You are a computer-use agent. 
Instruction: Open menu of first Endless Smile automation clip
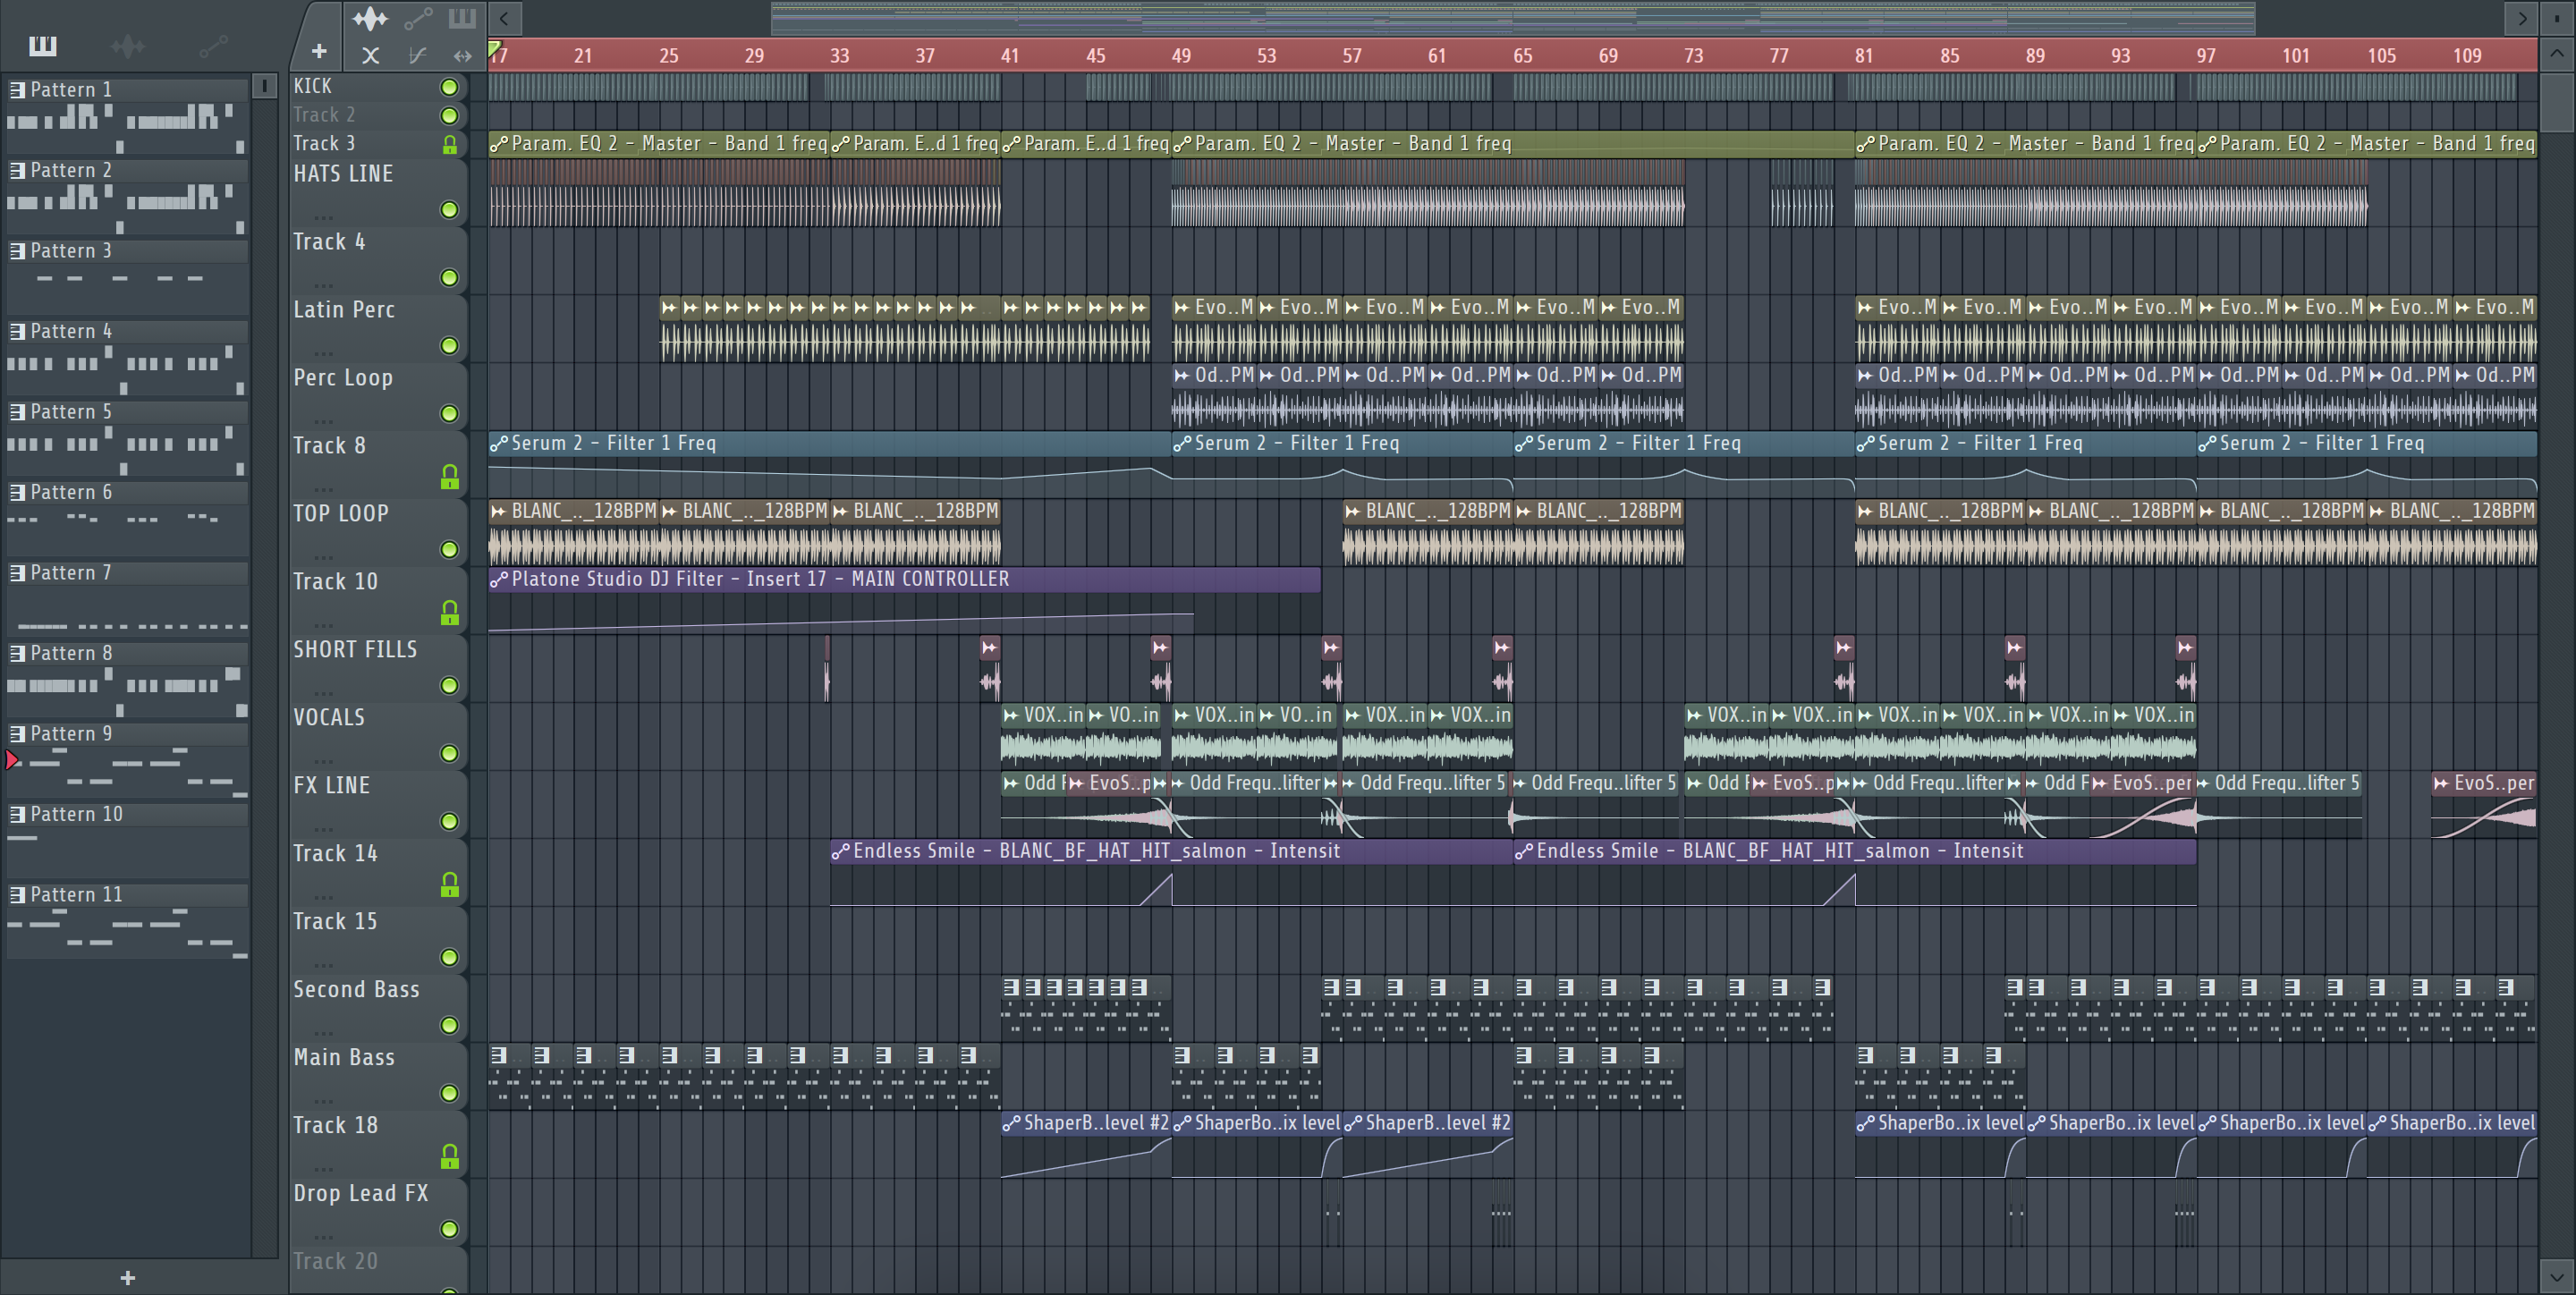tap(841, 851)
